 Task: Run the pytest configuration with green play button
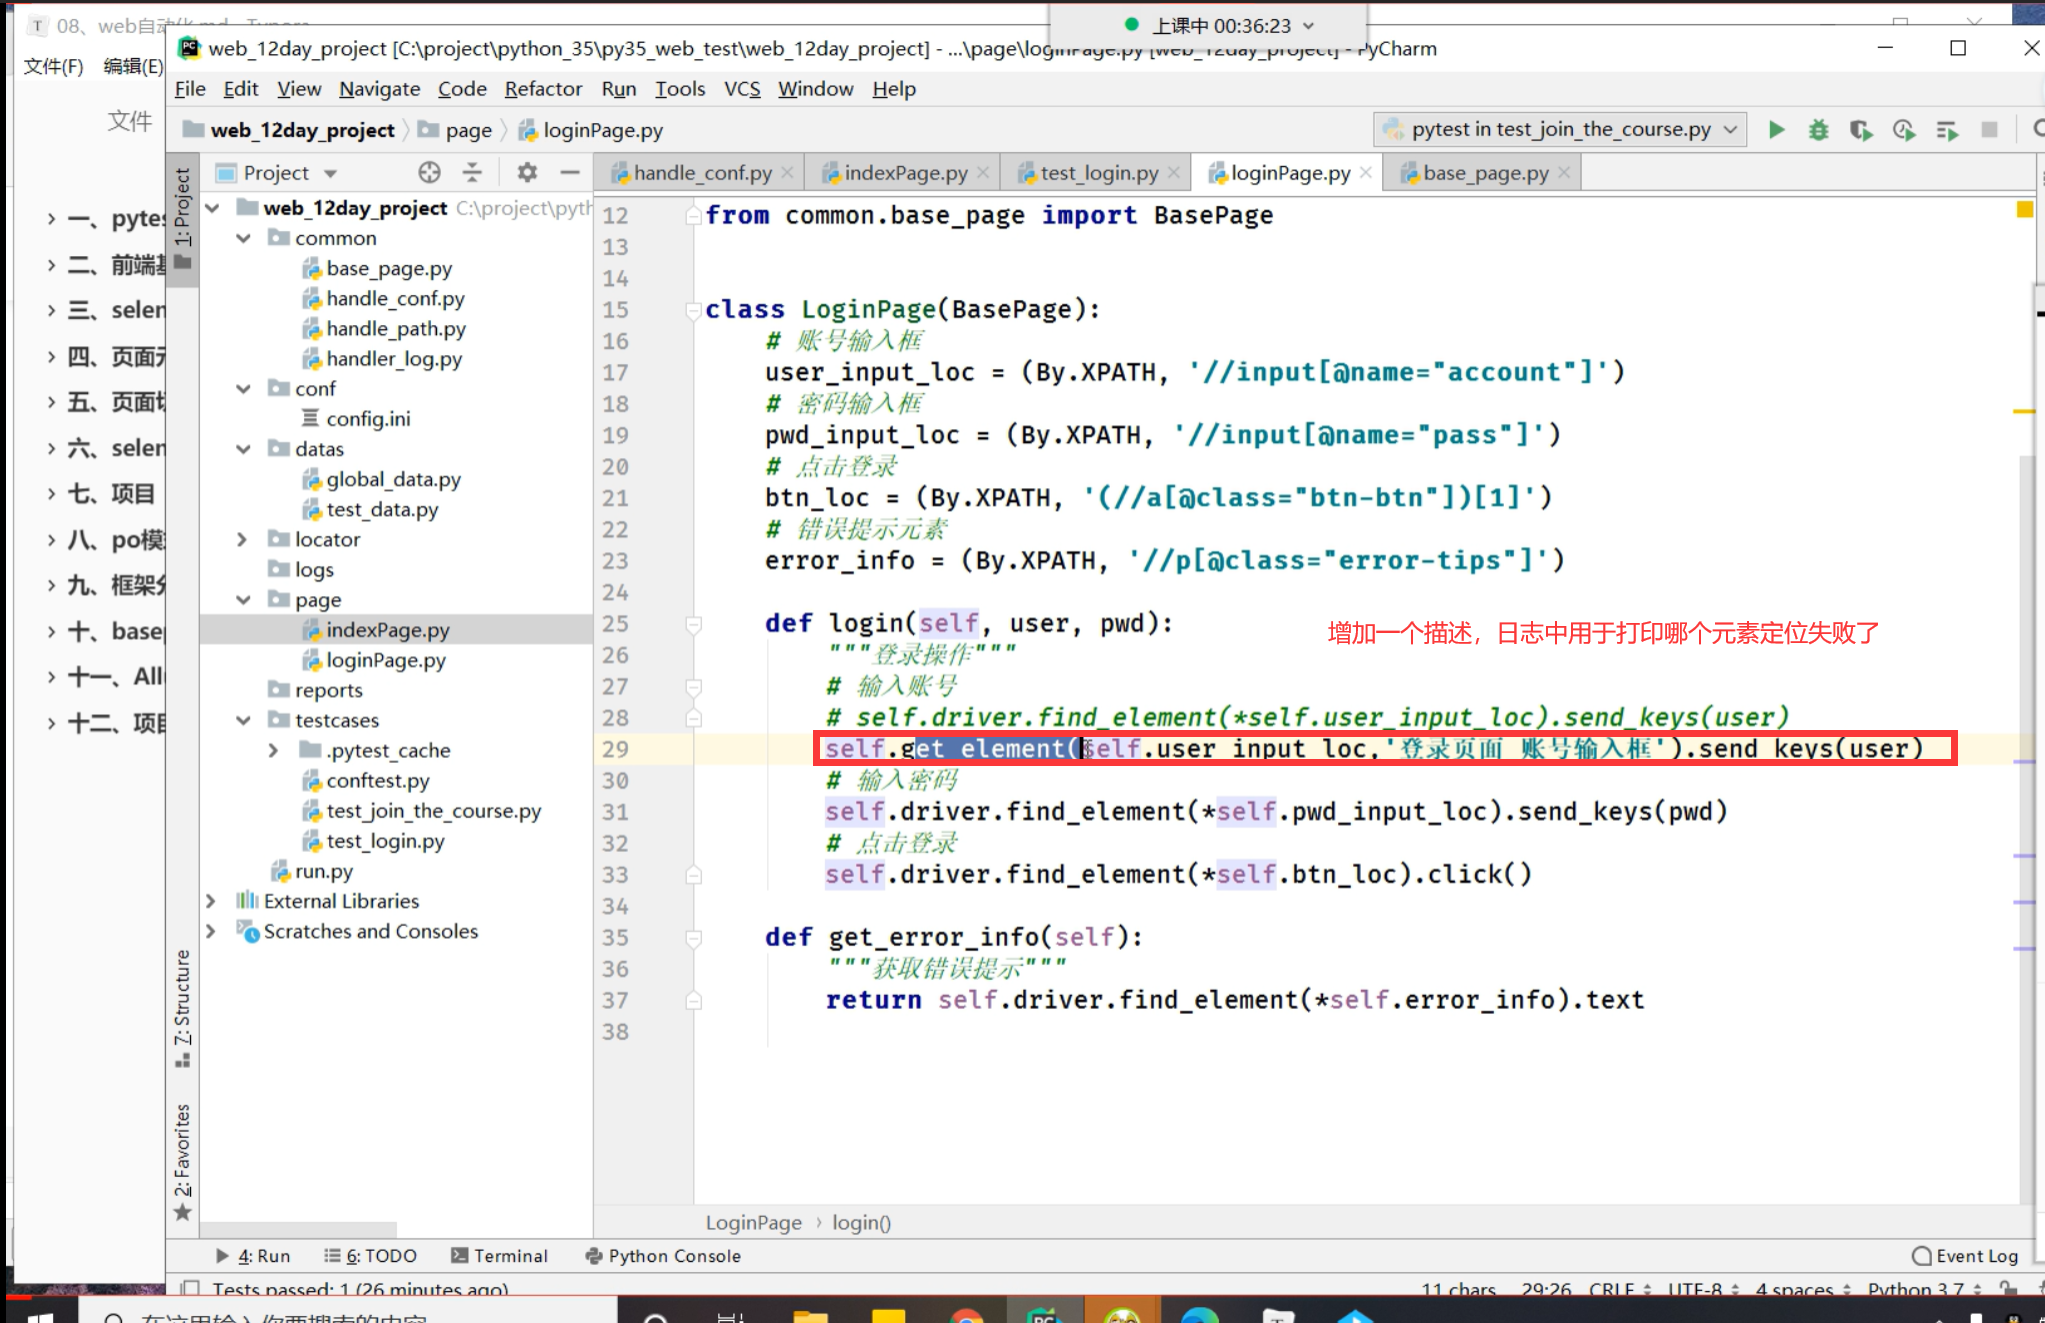coord(1776,130)
